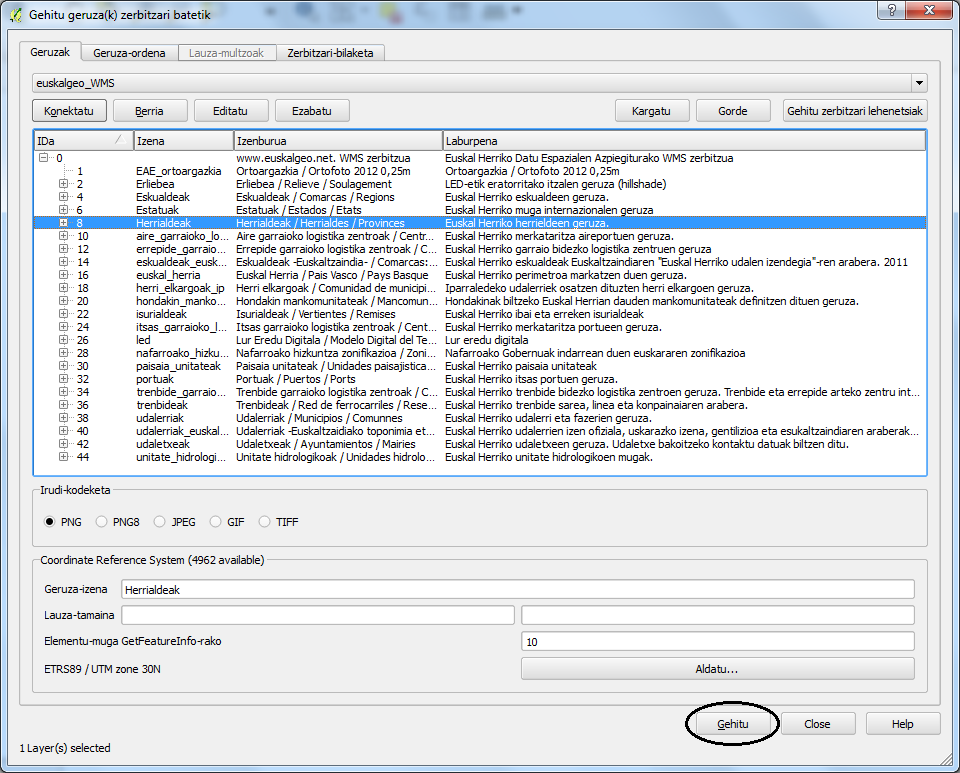Switch to the Geruza-ordena tab
Image resolution: width=960 pixels, height=773 pixels.
(129, 52)
